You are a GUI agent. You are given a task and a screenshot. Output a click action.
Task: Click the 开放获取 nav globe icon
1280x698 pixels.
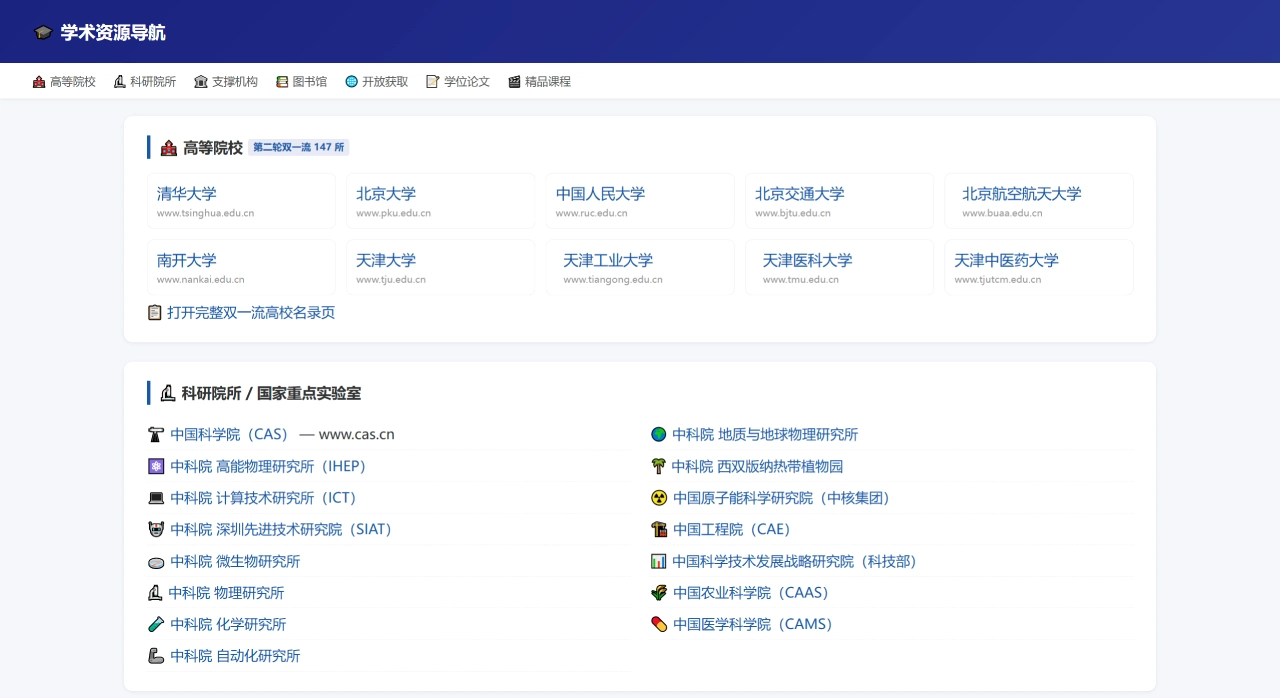[351, 82]
